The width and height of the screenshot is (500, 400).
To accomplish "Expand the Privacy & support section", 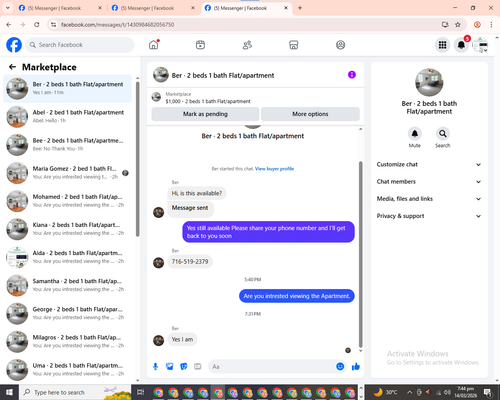I will click(429, 216).
